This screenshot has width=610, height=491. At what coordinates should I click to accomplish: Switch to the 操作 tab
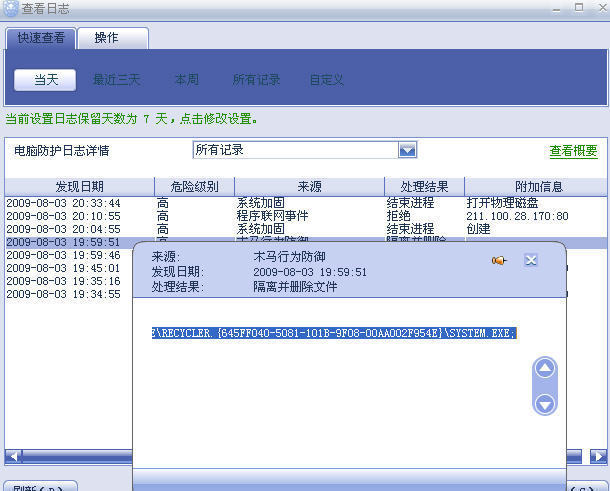113,38
